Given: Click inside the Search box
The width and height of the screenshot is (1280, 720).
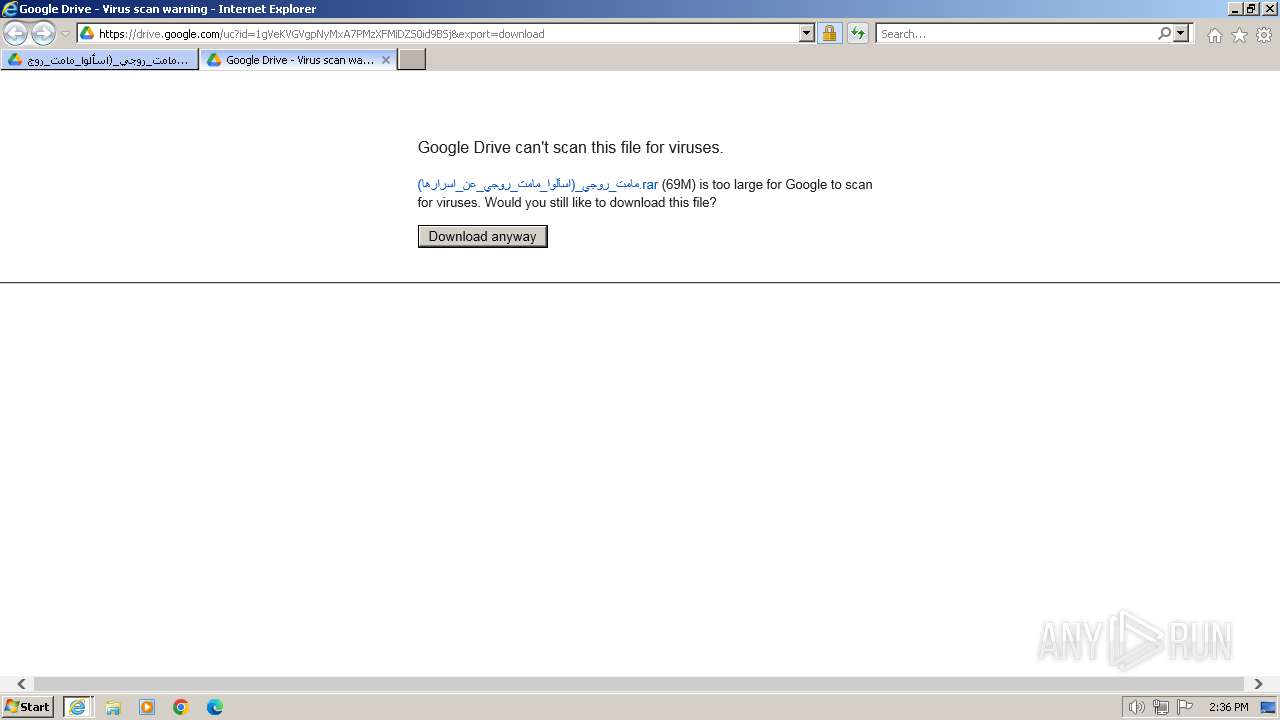Looking at the screenshot, I should click(x=1016, y=33).
